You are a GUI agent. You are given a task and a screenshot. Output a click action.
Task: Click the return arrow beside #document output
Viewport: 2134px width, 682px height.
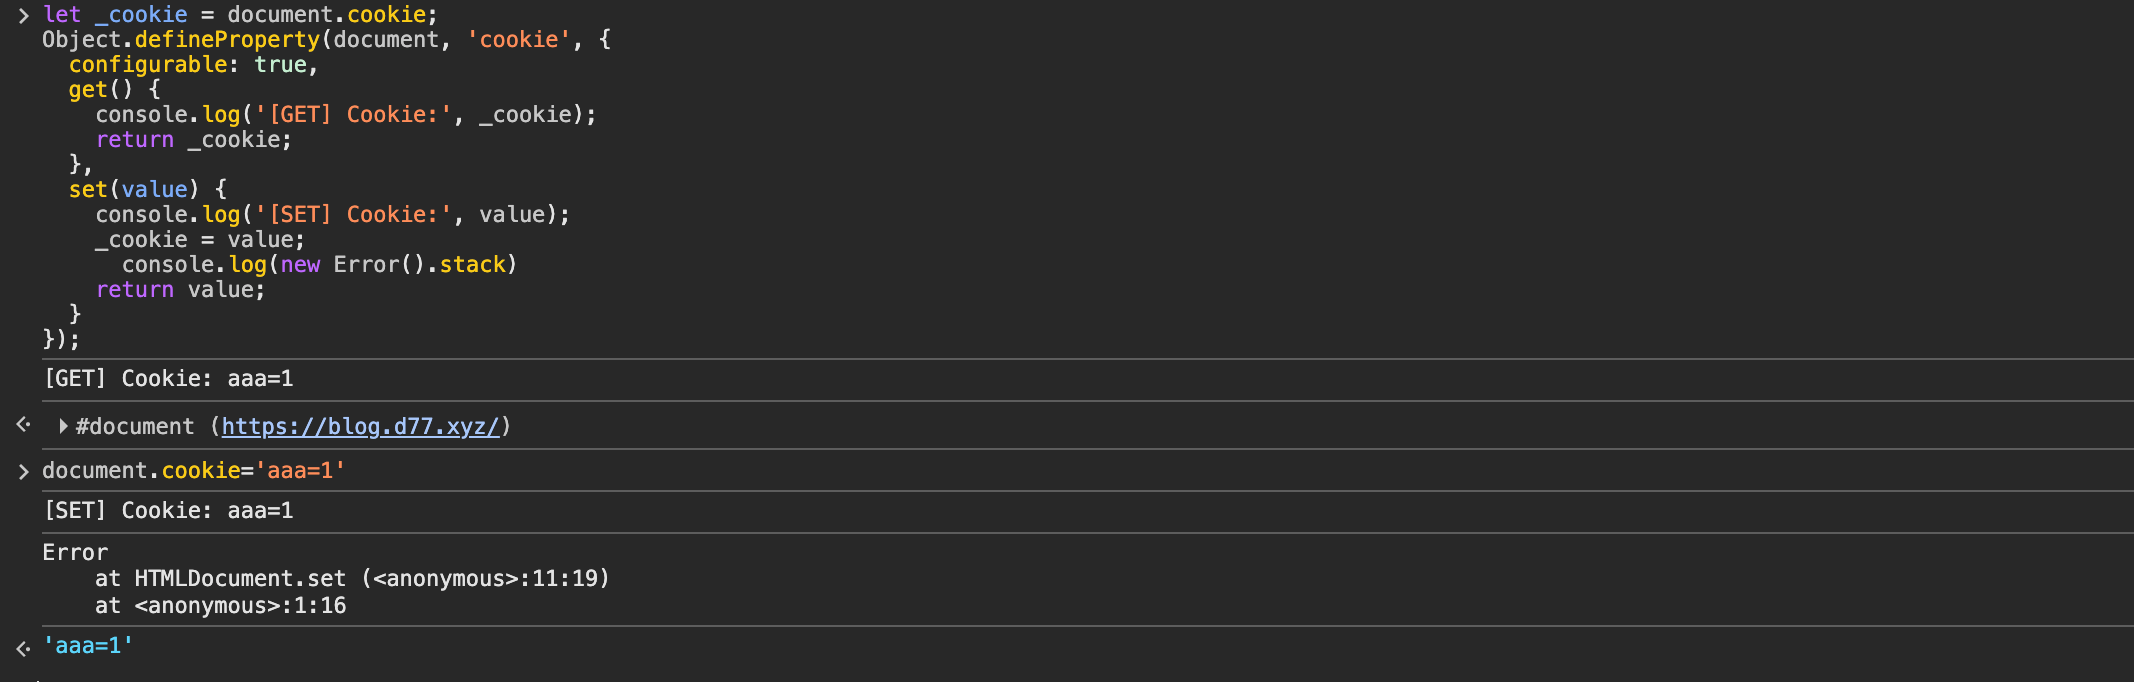point(23,425)
